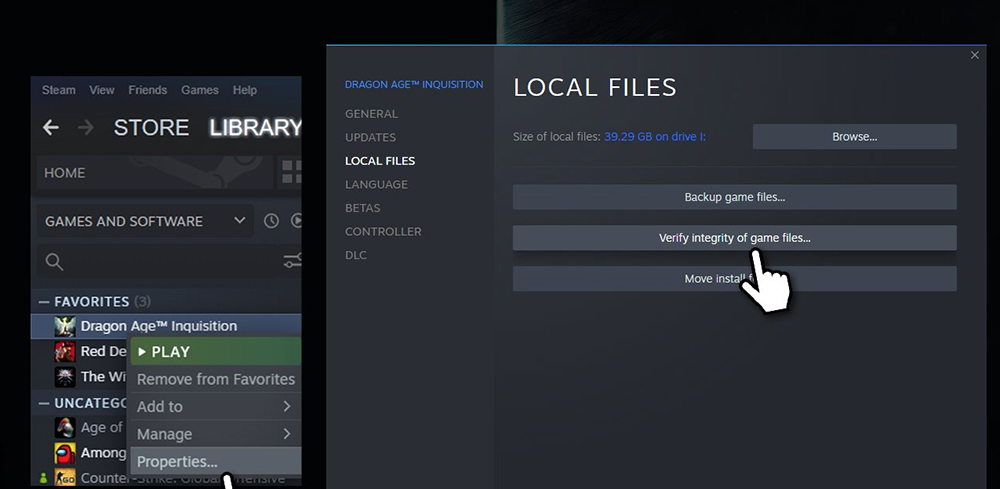1000x489 pixels.
Task: Click the Red Dead game icon
Action: click(65, 351)
